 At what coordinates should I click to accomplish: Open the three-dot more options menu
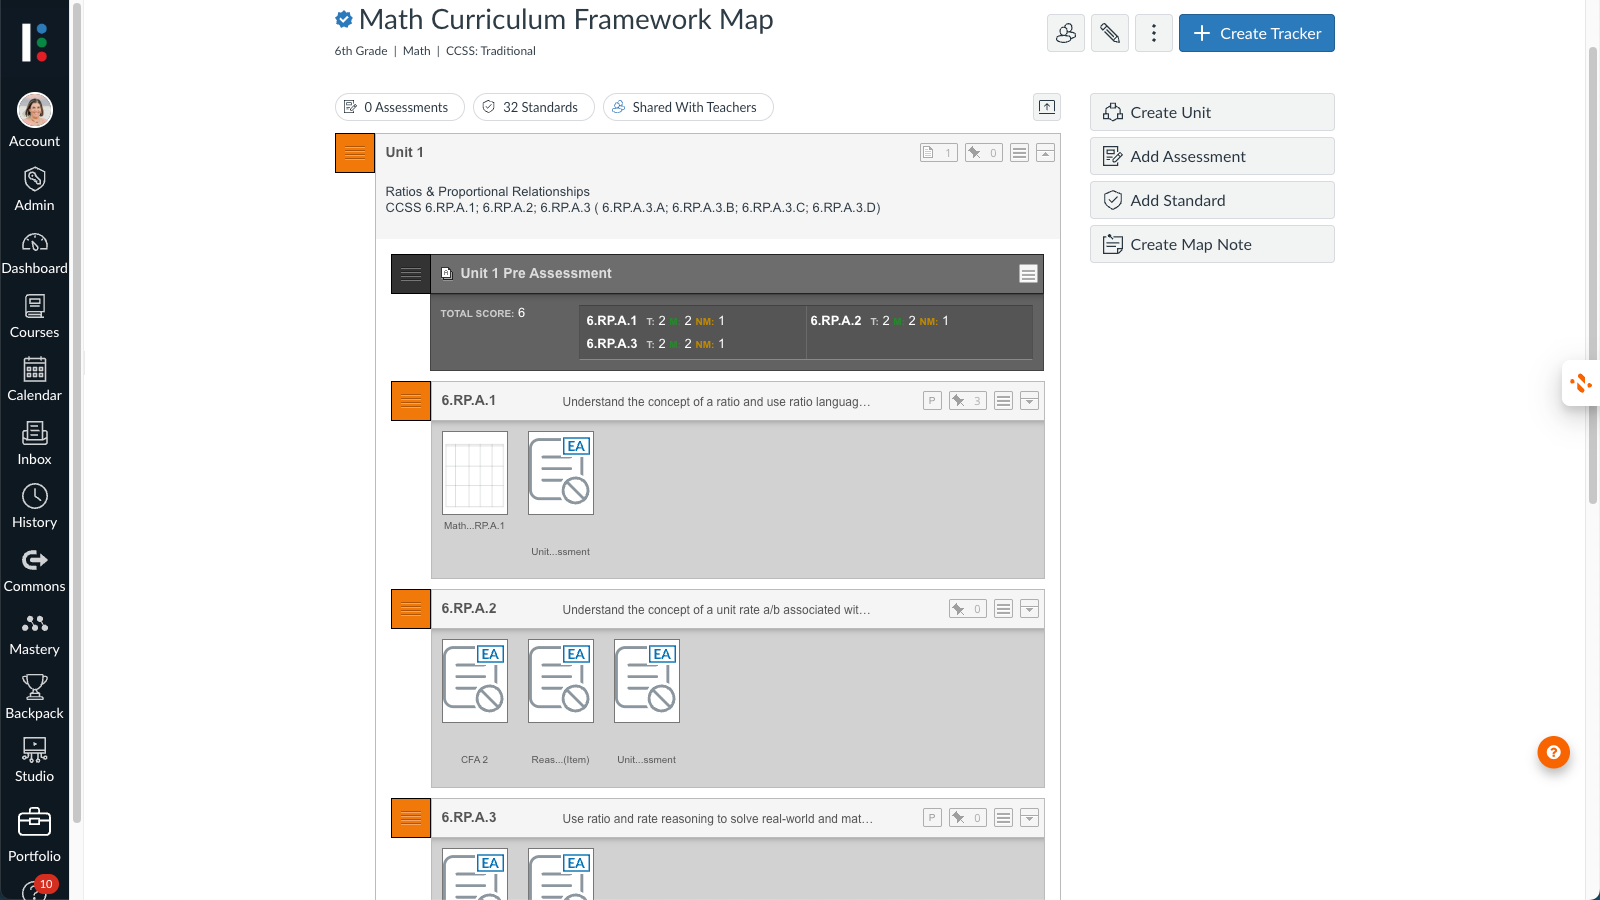1153,33
